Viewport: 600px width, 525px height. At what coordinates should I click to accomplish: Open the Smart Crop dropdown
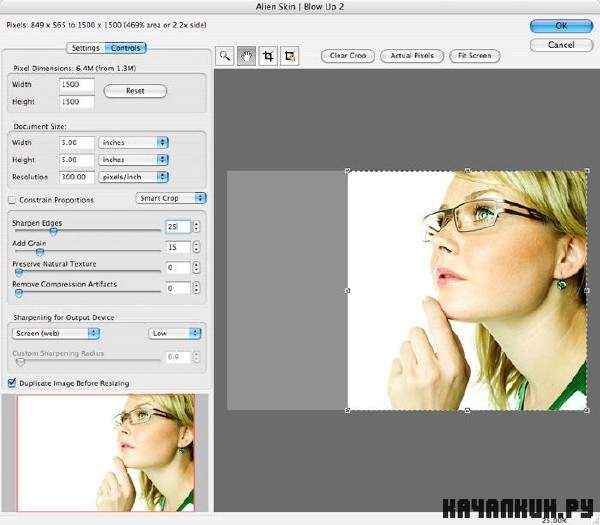(x=171, y=198)
